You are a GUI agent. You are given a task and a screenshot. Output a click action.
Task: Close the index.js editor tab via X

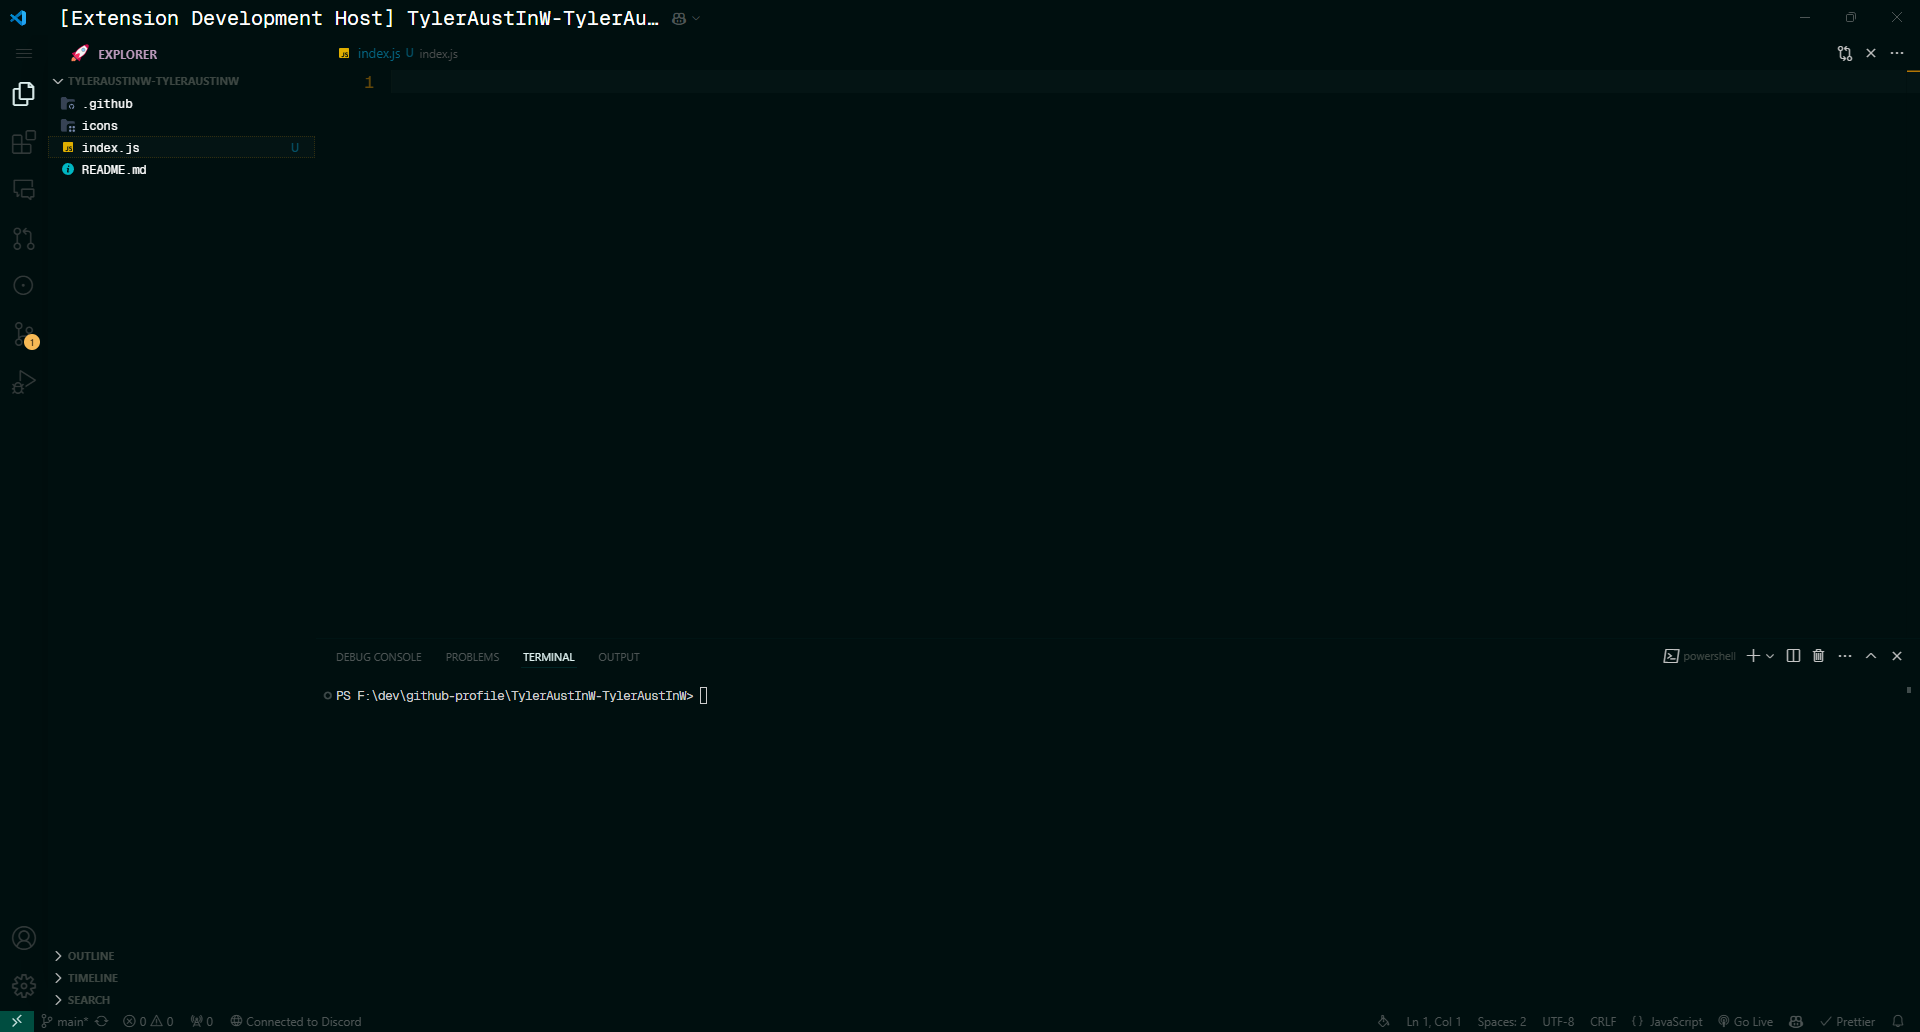pos(1871,53)
